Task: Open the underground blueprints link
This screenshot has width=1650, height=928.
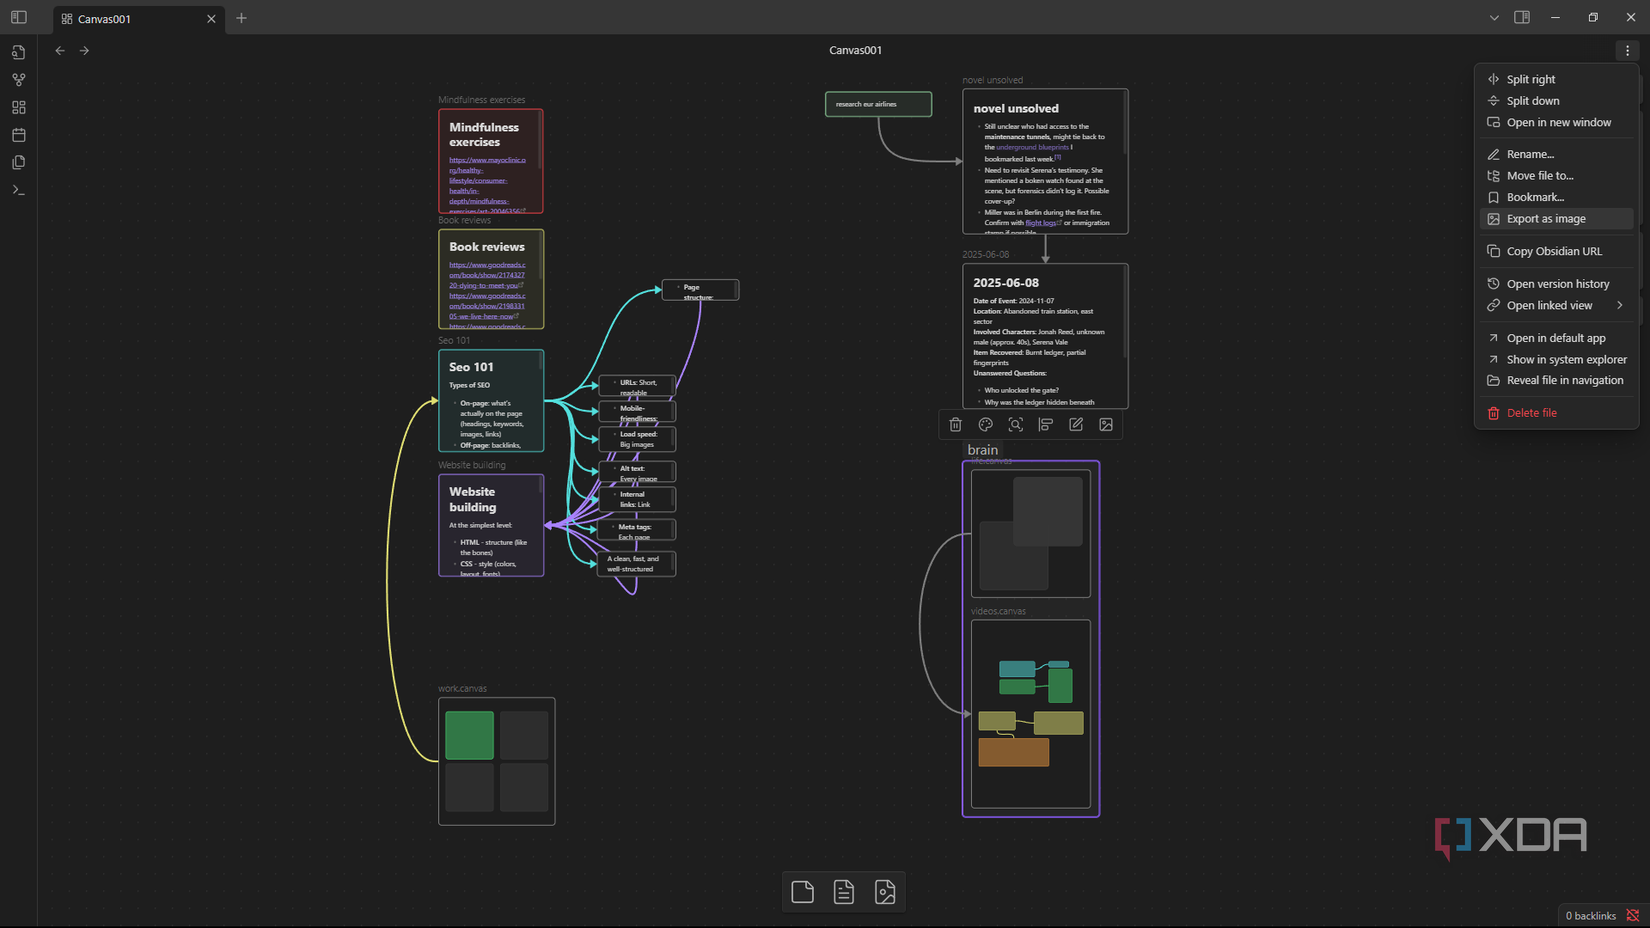Action: click(1032, 147)
